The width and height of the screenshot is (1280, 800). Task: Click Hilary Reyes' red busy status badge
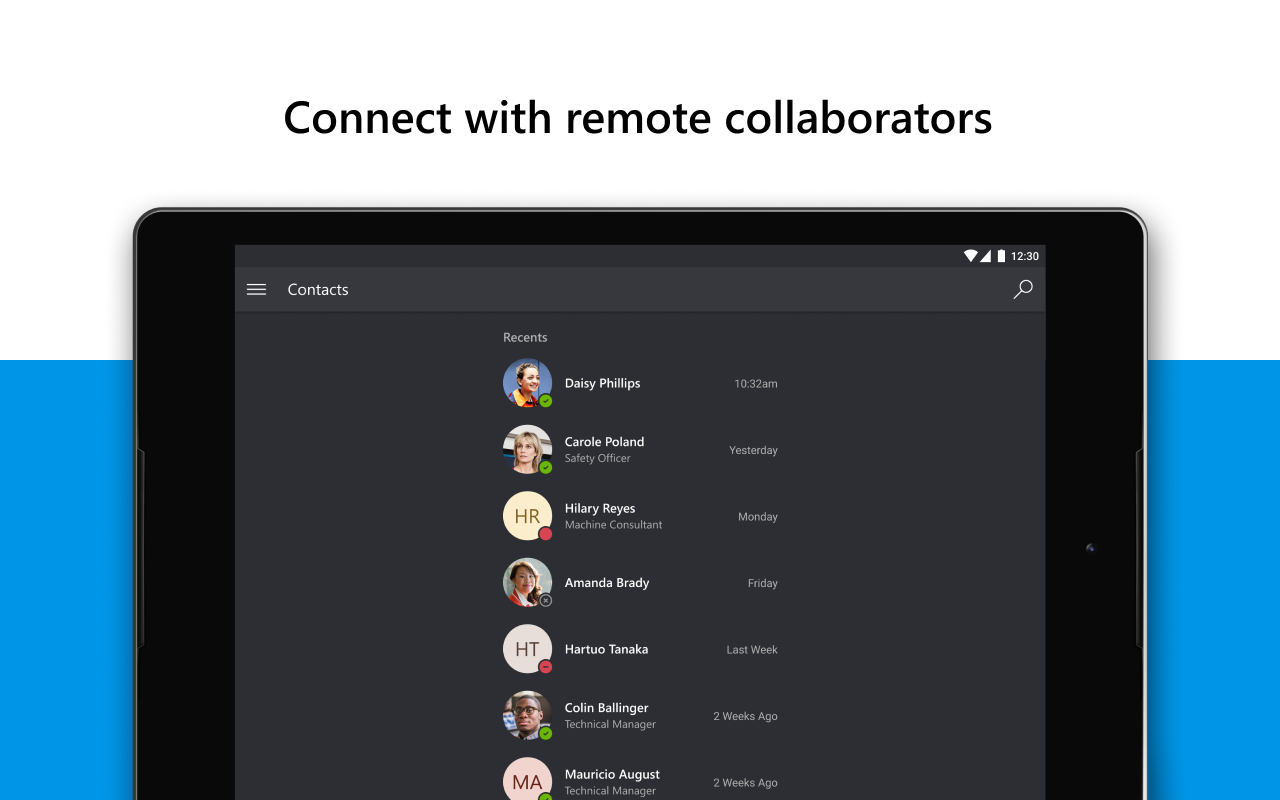(546, 534)
